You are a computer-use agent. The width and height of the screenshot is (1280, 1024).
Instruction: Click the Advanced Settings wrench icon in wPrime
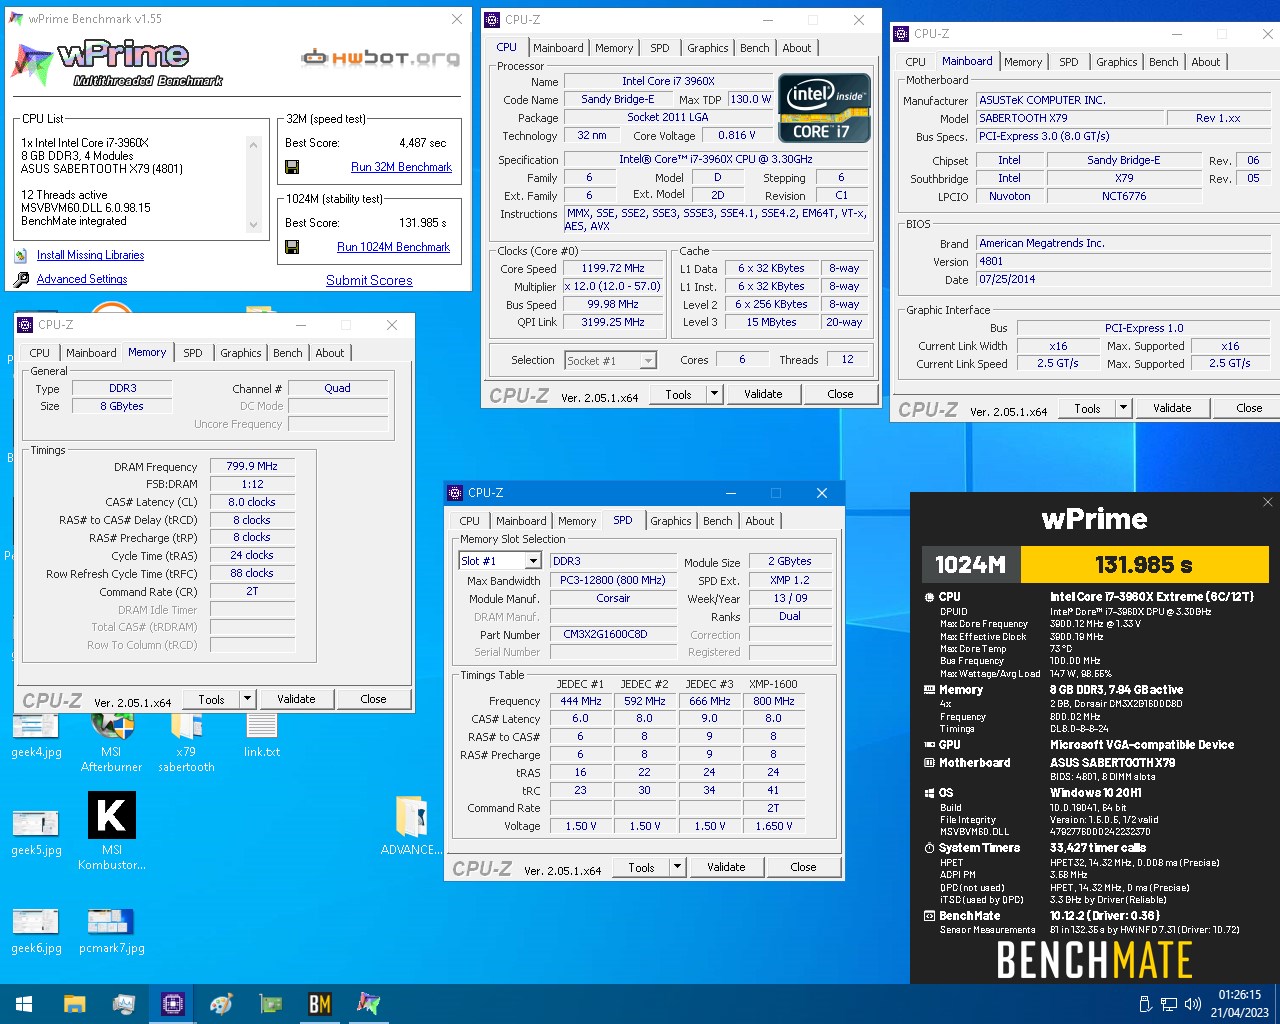[21, 280]
